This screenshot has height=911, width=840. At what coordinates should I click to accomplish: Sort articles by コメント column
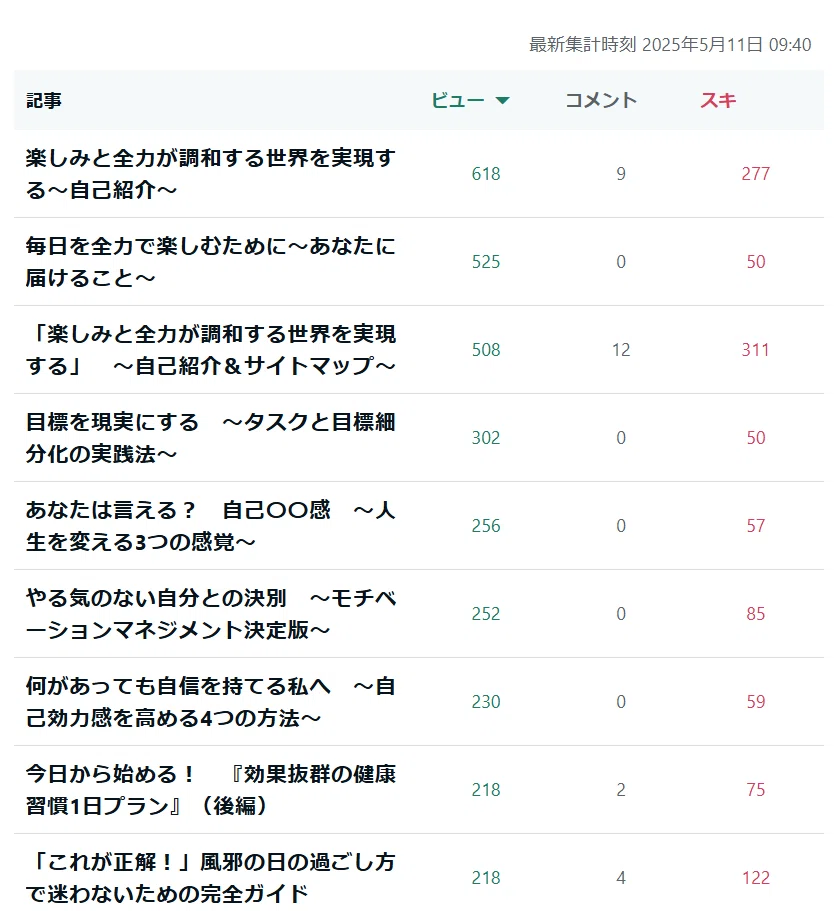[601, 101]
